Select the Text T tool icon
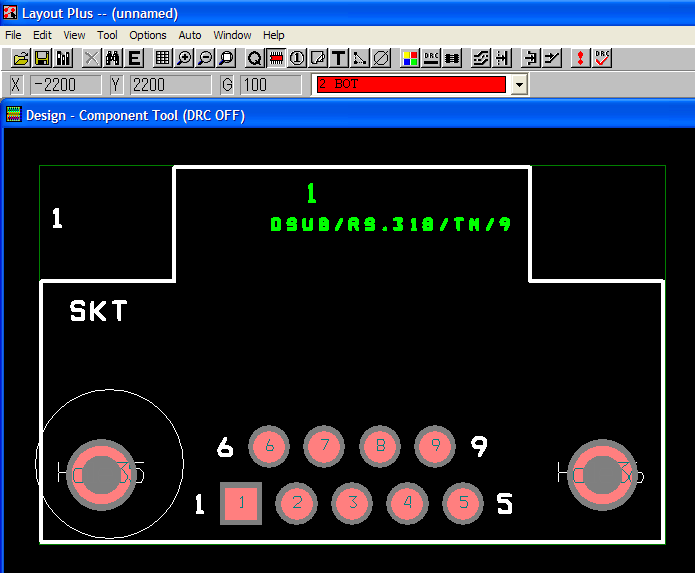 pos(339,58)
